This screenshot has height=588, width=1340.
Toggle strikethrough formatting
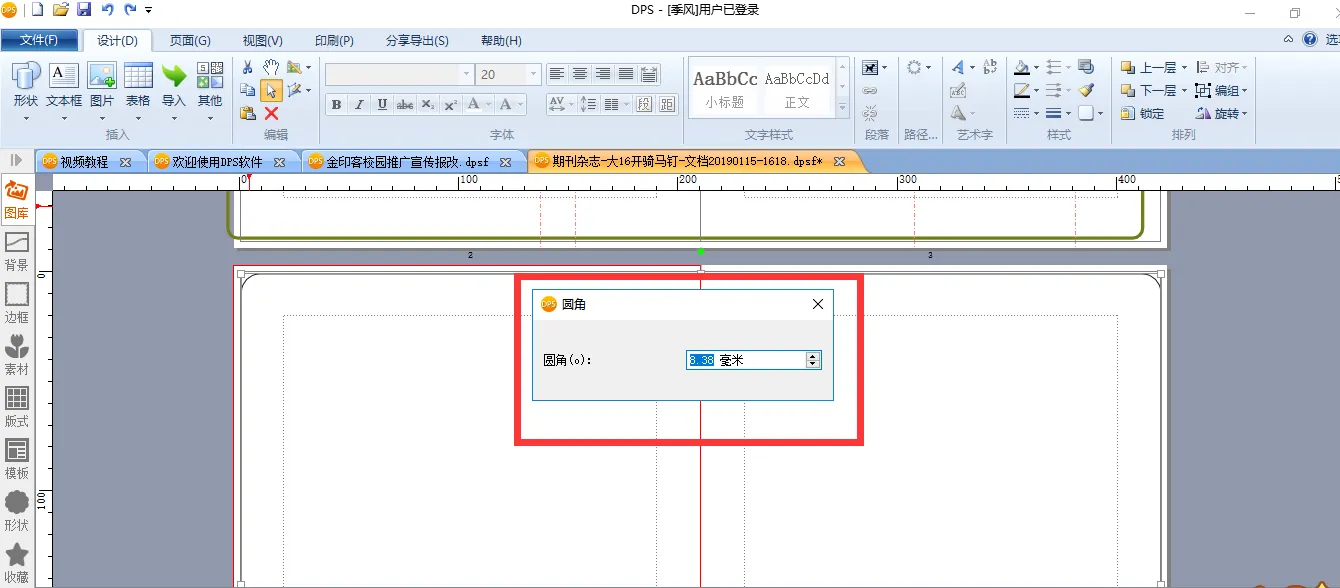(x=405, y=104)
